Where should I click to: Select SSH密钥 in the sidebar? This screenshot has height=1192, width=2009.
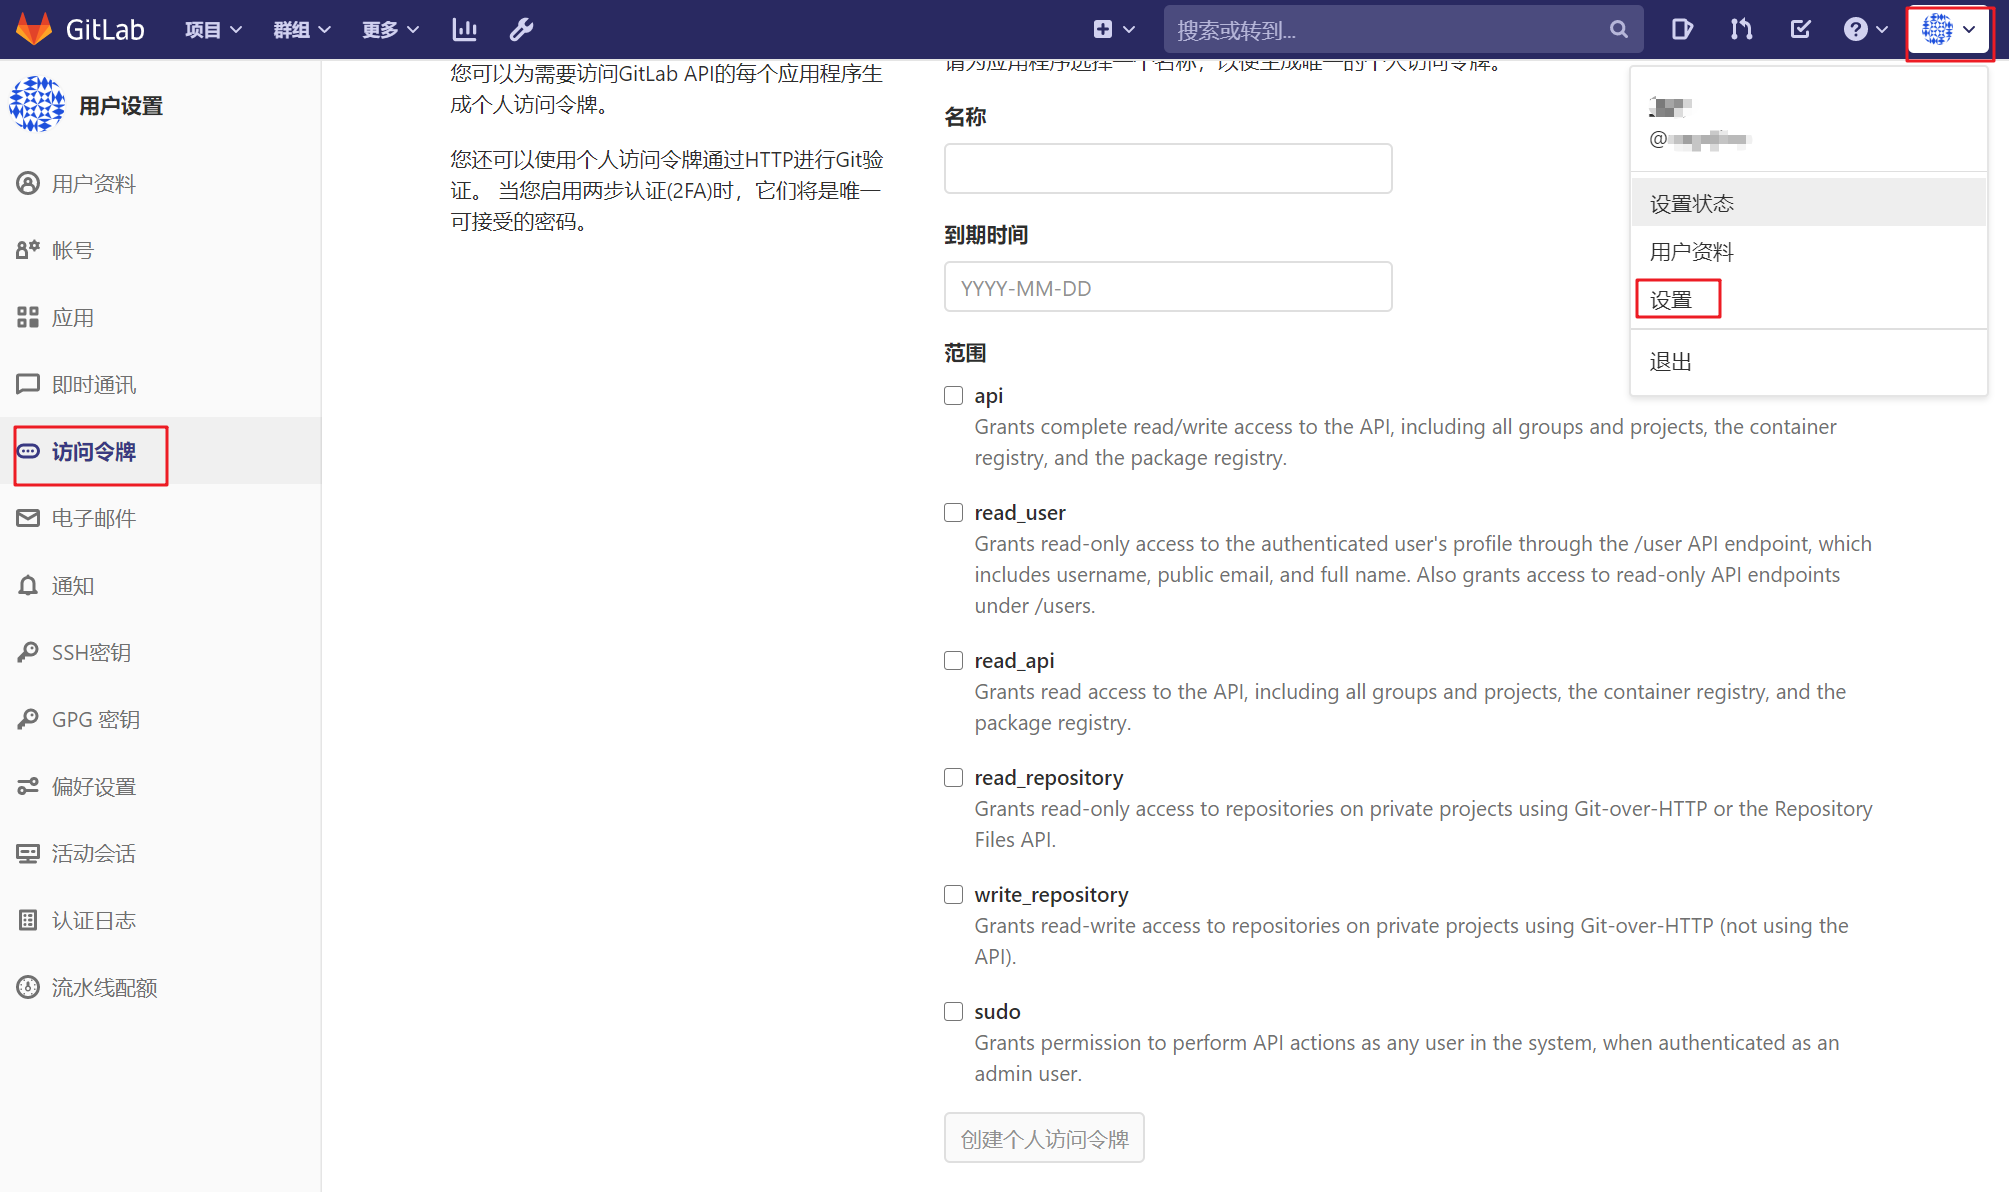pyautogui.click(x=90, y=652)
